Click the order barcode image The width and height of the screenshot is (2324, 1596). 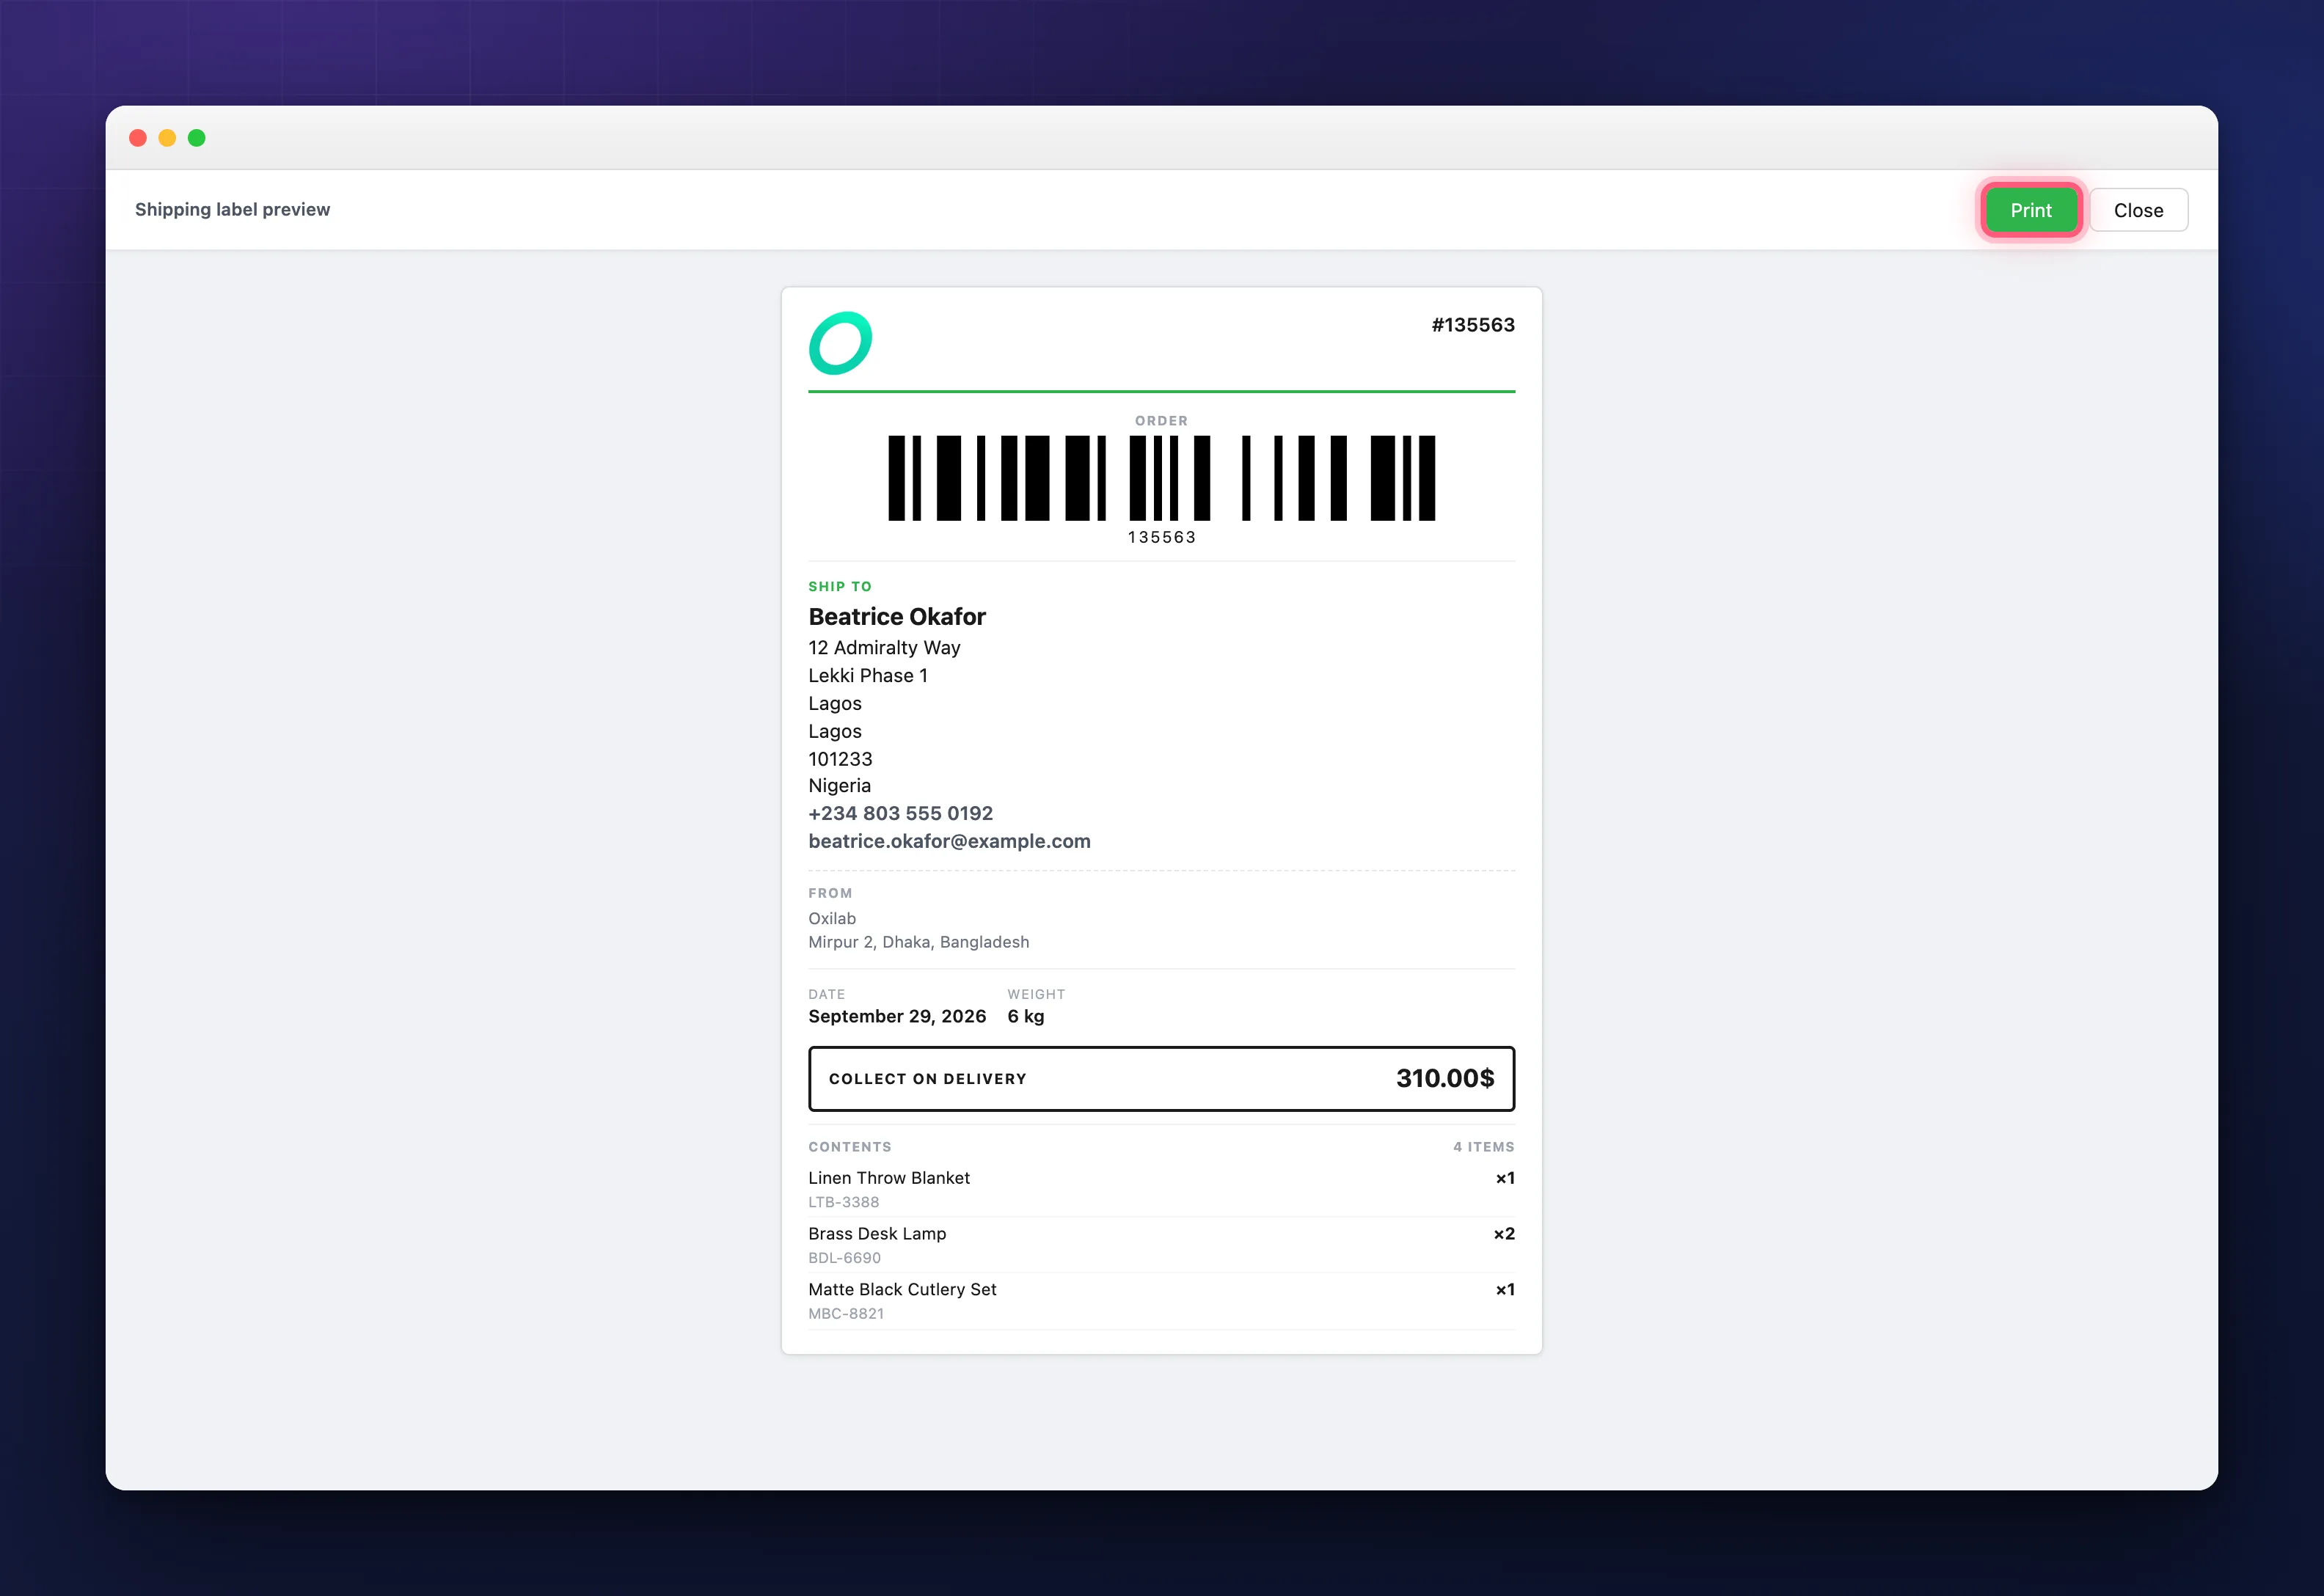(x=1161, y=478)
